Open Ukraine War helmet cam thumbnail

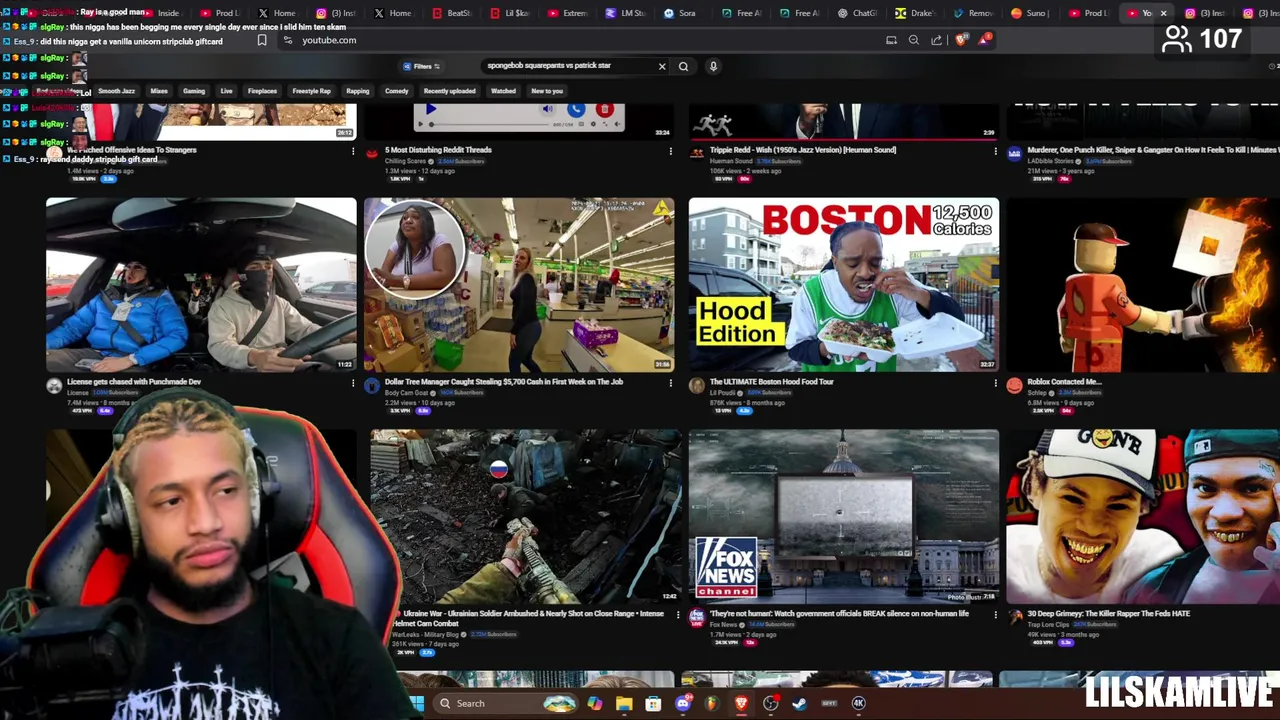[526, 517]
